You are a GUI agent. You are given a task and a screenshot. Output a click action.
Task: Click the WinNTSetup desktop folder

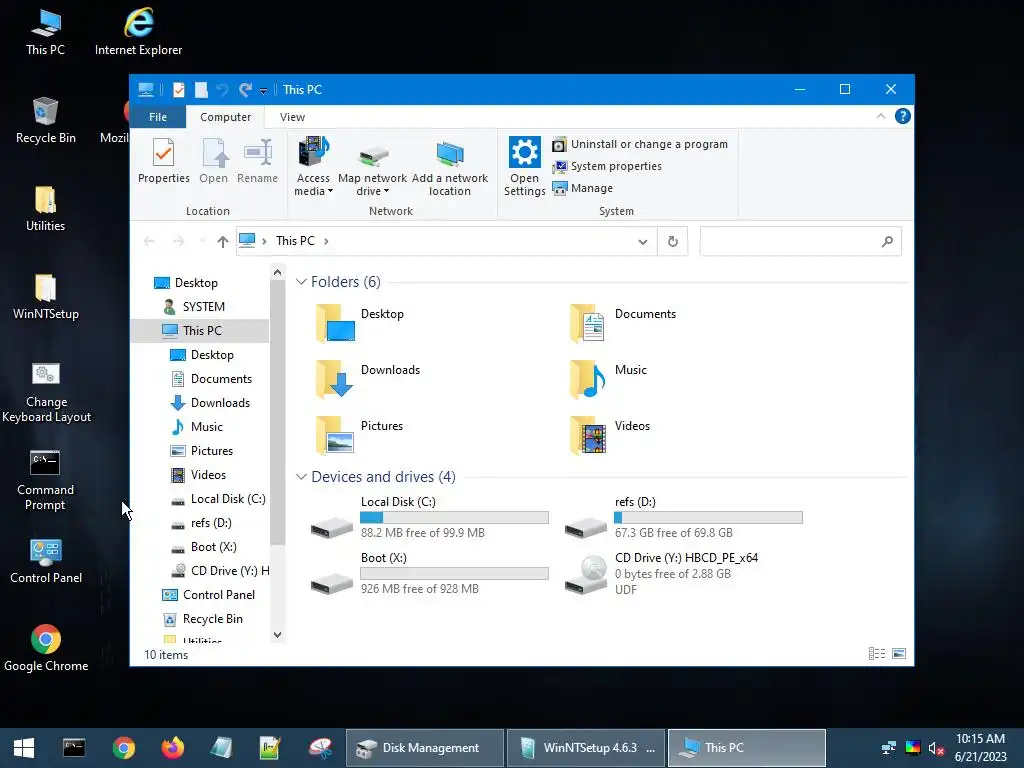tap(46, 296)
